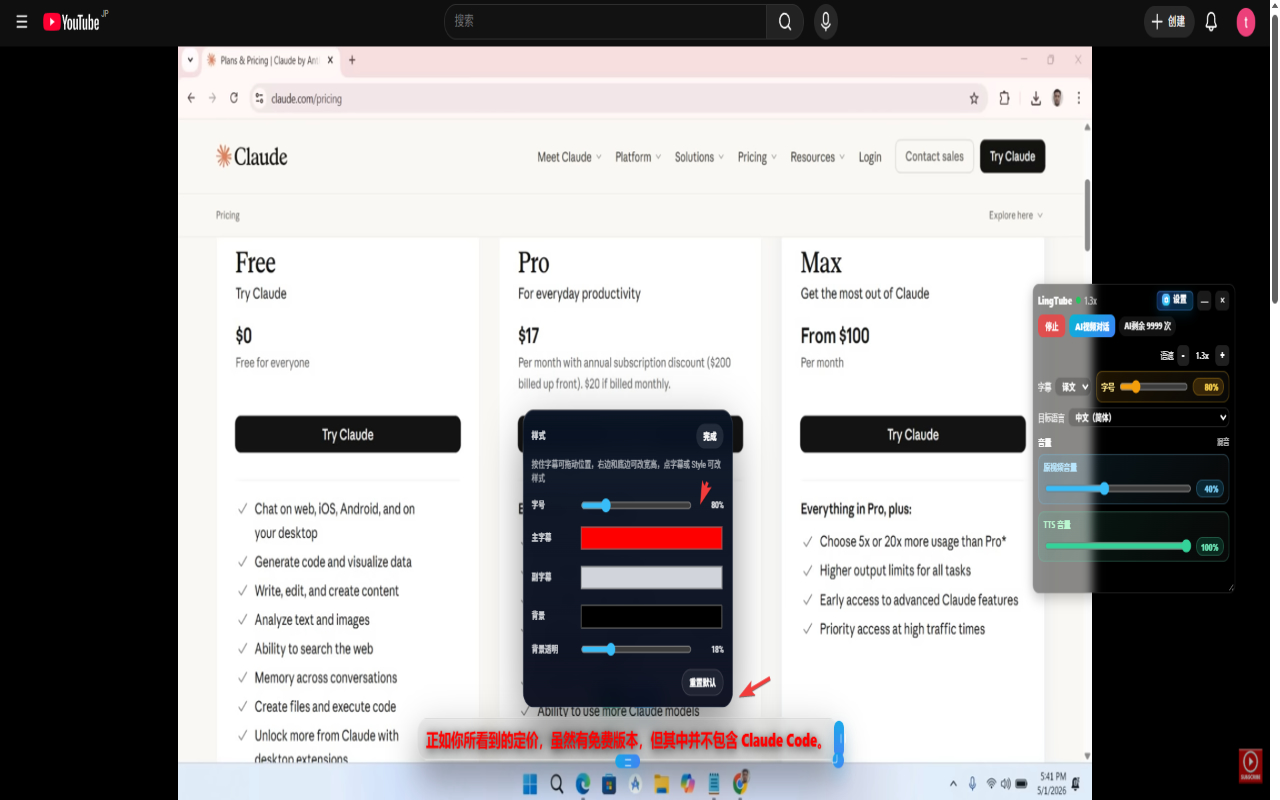This screenshot has height=800, width=1280.
Task: Open the YouTube guide hamburger menu
Action: [21, 22]
